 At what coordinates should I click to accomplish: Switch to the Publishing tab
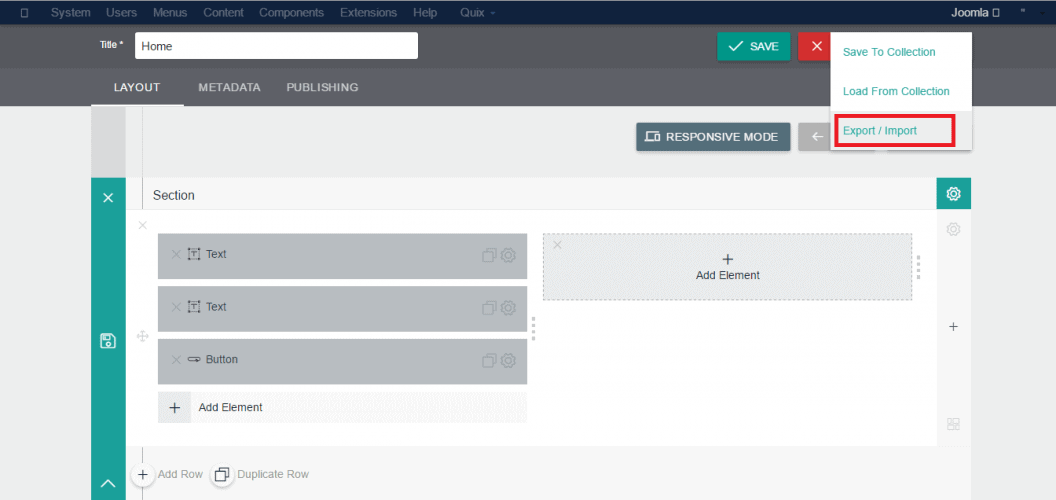322,87
